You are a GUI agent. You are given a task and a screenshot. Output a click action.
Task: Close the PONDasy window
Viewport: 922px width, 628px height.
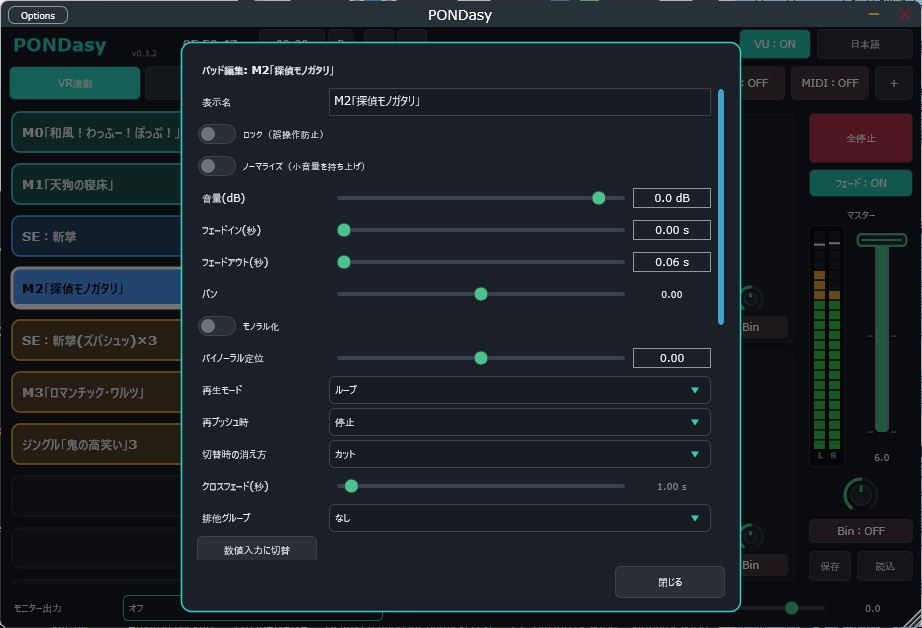[905, 14]
